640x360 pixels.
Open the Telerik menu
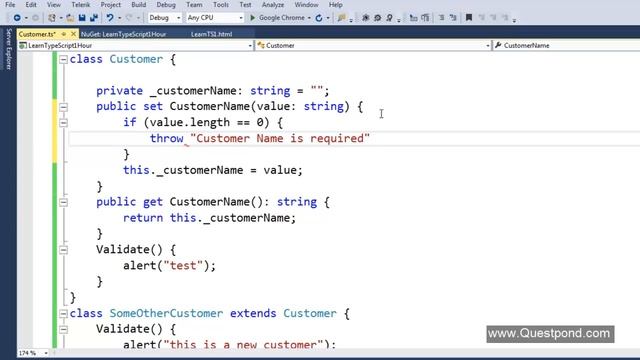point(81,5)
